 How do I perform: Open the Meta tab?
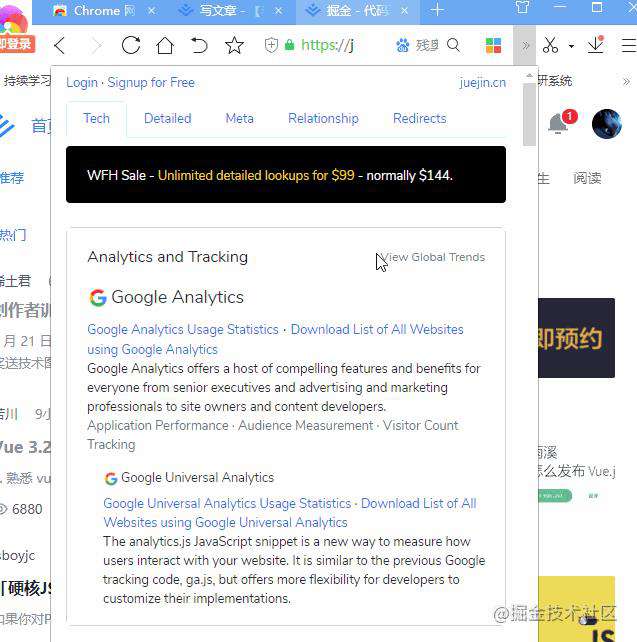click(239, 119)
